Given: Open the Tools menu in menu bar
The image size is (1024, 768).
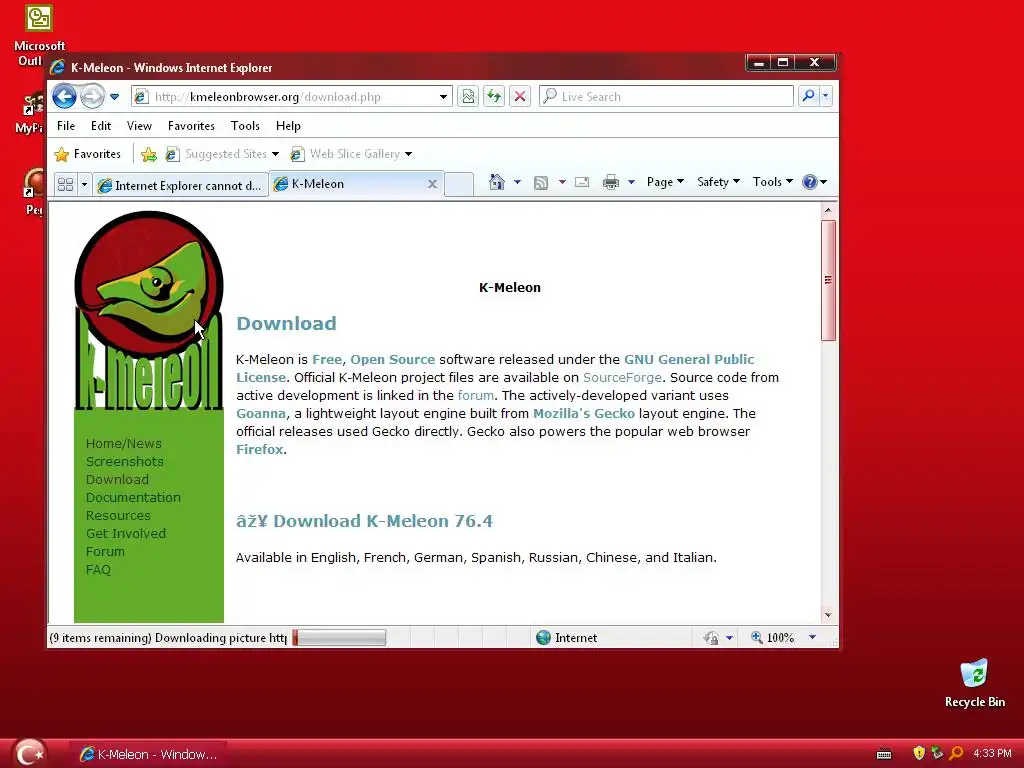Looking at the screenshot, I should click(x=245, y=125).
